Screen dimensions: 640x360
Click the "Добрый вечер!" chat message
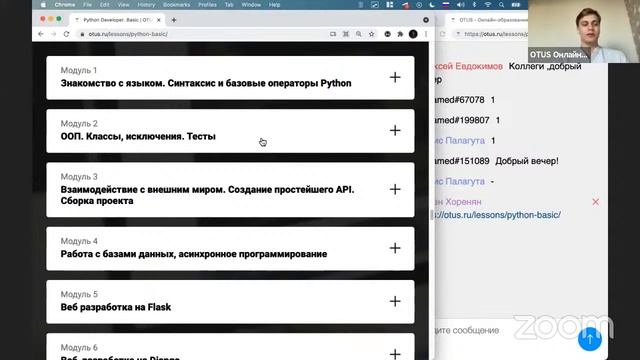[x=527, y=161]
